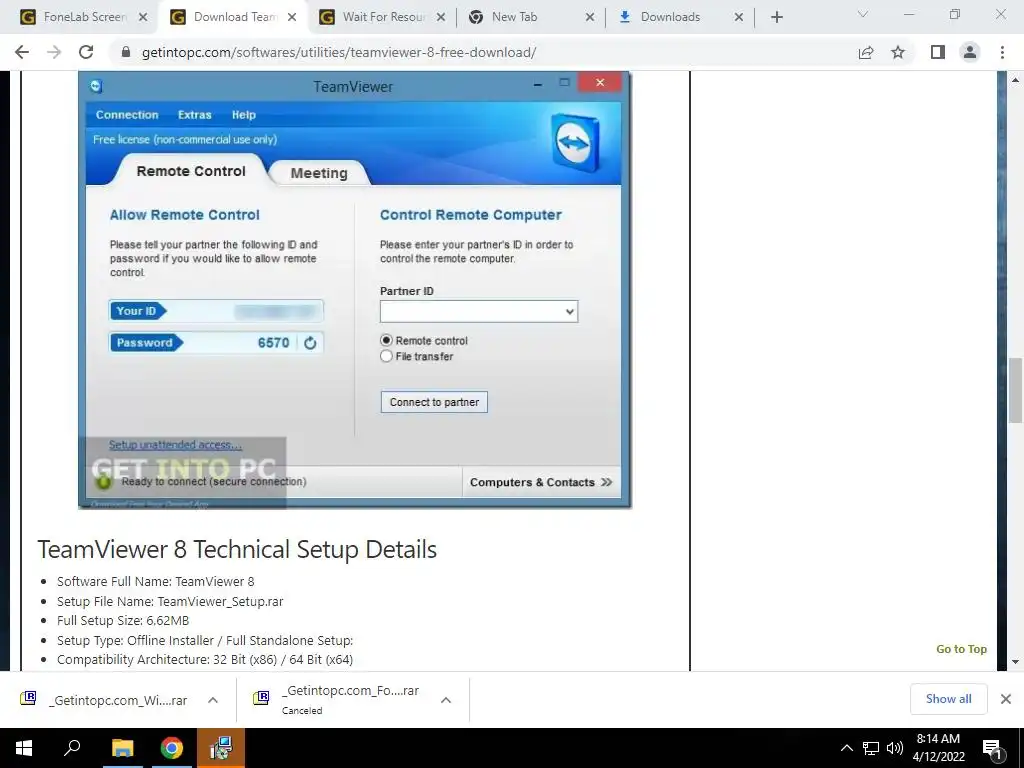Click the TeamViewer 8 Technical Setup Details heading
The image size is (1024, 768).
pos(237,549)
